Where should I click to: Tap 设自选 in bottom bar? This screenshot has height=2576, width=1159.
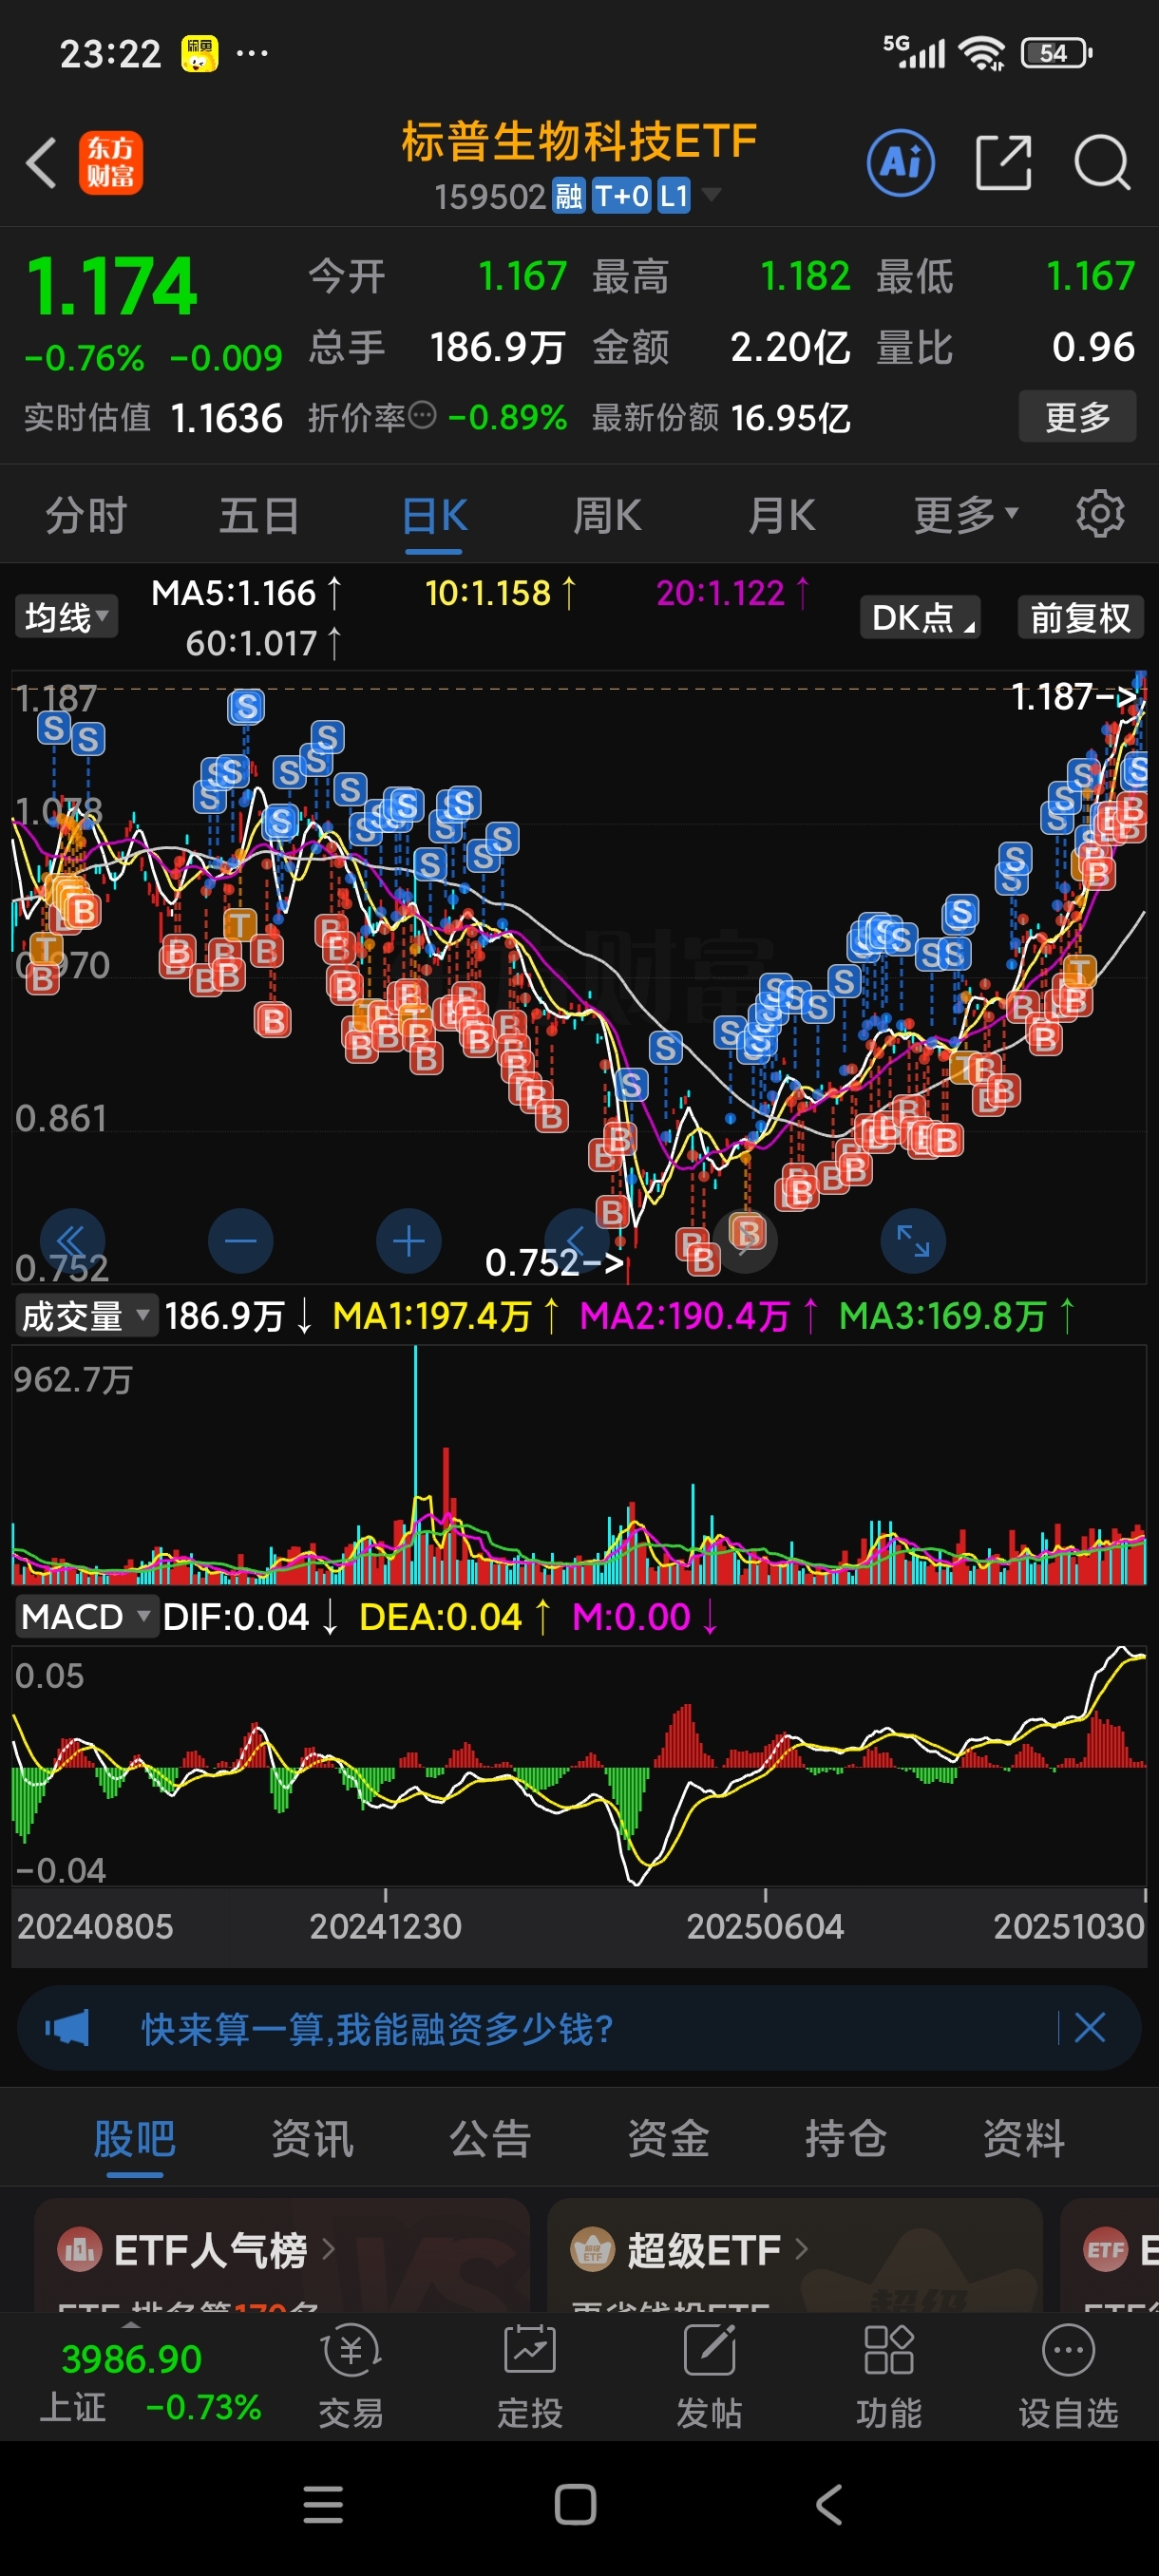coord(1068,2377)
